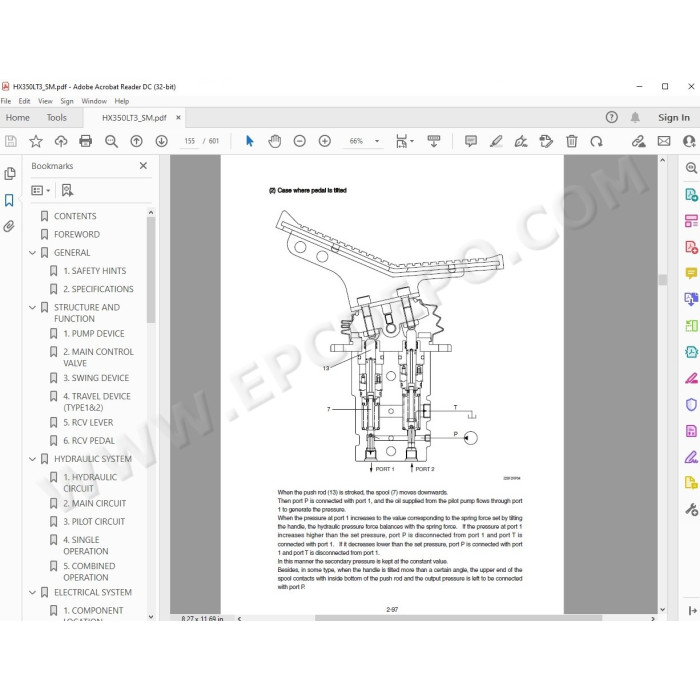Image resolution: width=700 pixels, height=700 pixels.
Task: Go to previous page arrow
Action: pos(136,142)
